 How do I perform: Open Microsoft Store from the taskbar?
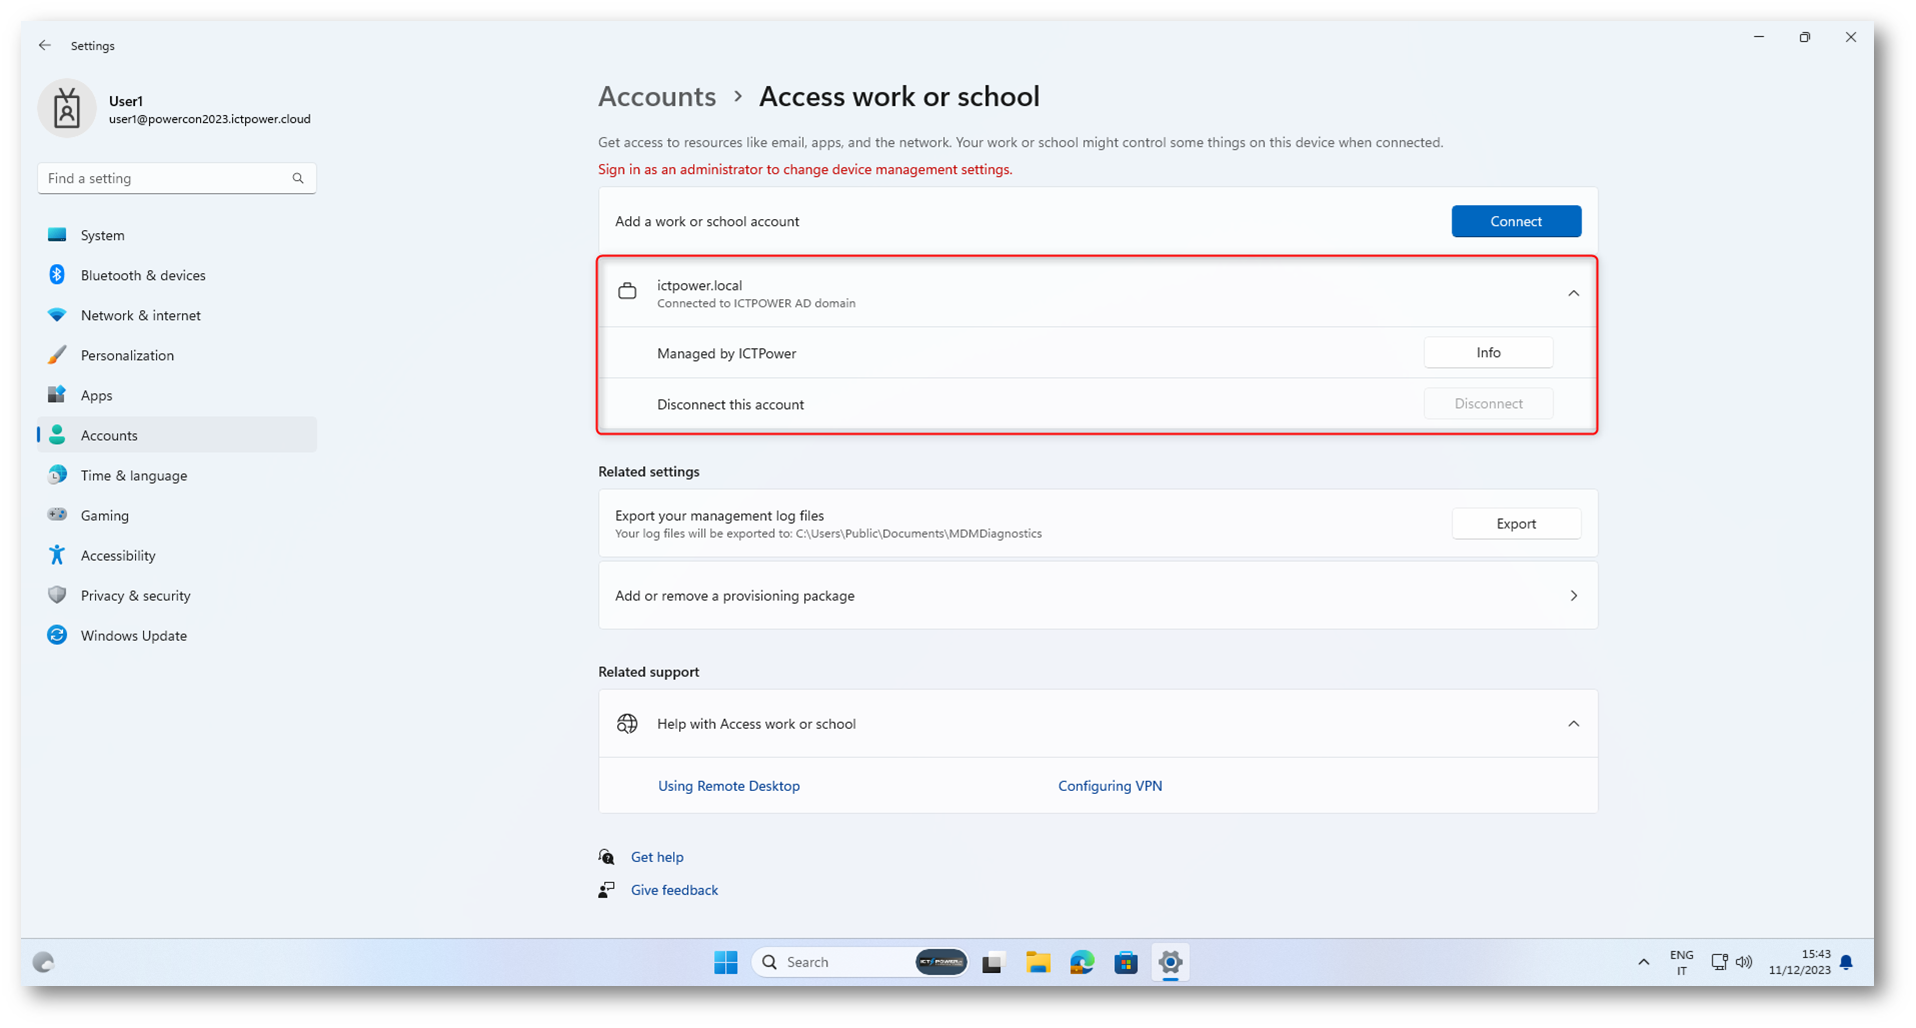click(1126, 963)
